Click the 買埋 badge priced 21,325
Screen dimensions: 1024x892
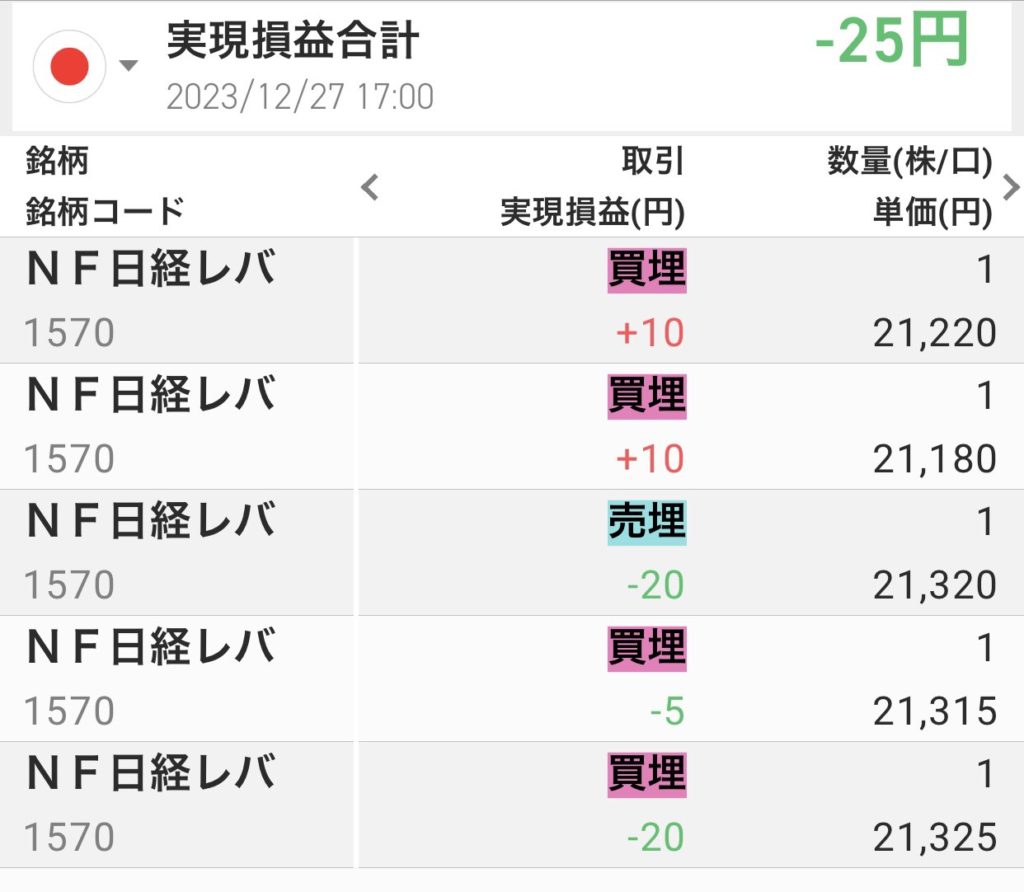pyautogui.click(x=647, y=775)
